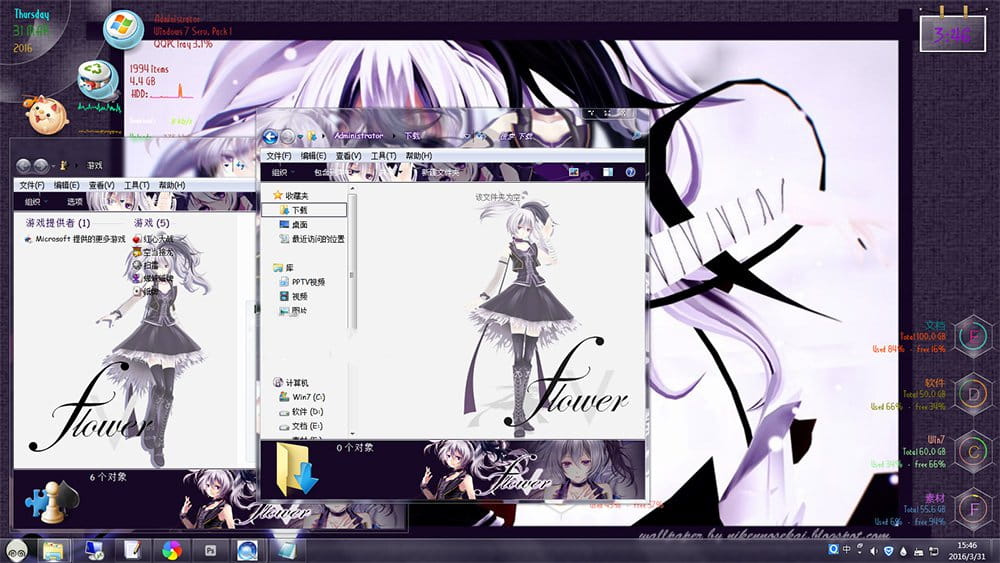Open 编辑(E) menu in 游戏 window
This screenshot has height=563, width=1000.
click(66, 185)
